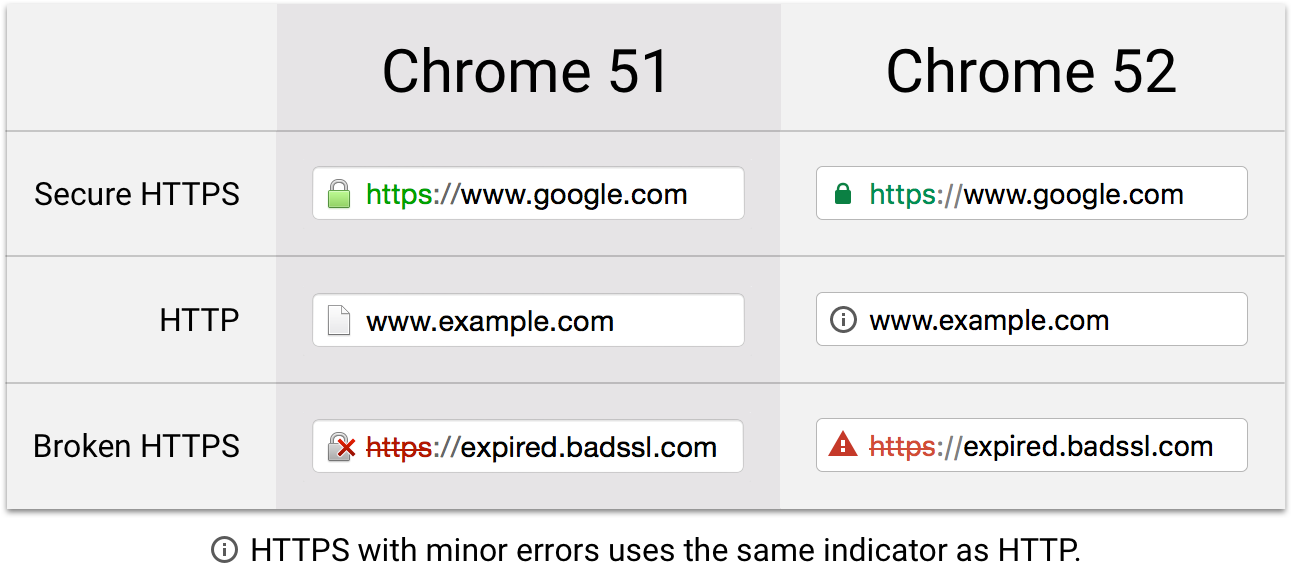Image resolution: width=1291 pixels, height=563 pixels.
Task: Click the info icon in the black bottom bar
Action: pos(224,549)
